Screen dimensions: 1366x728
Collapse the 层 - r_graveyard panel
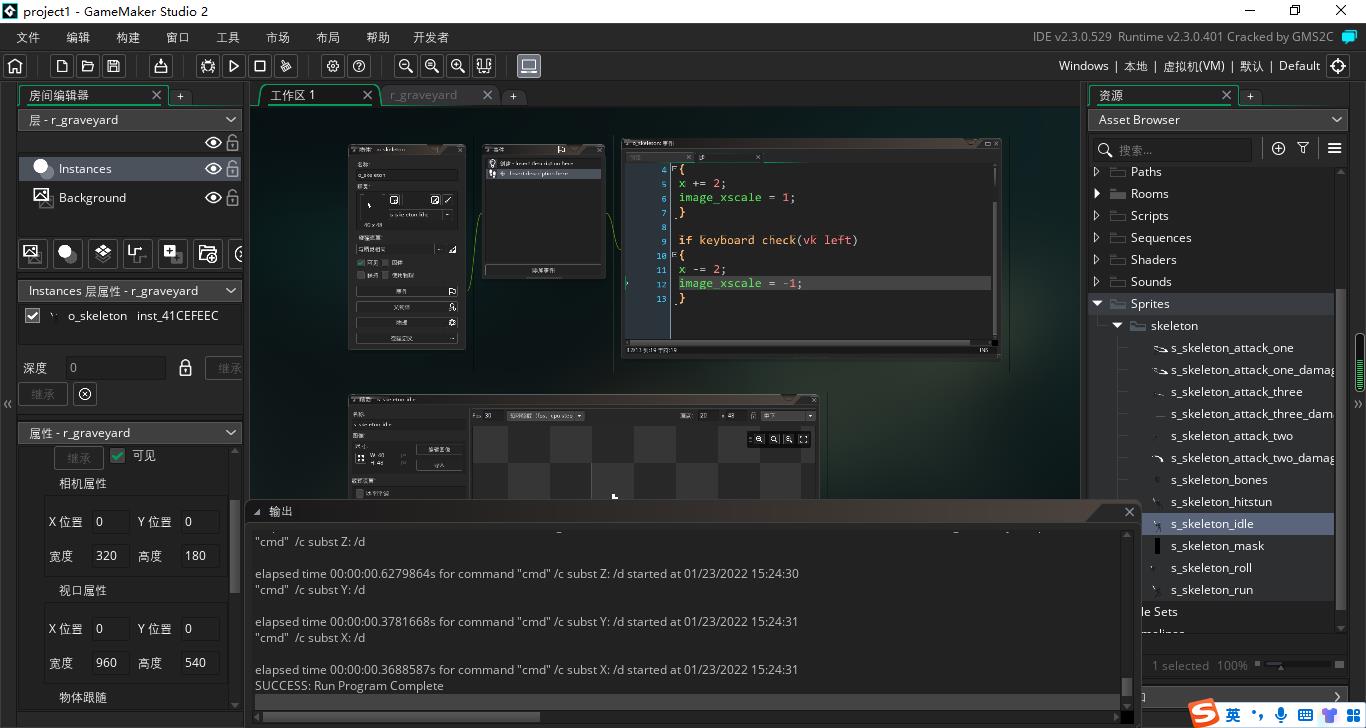[x=231, y=120]
